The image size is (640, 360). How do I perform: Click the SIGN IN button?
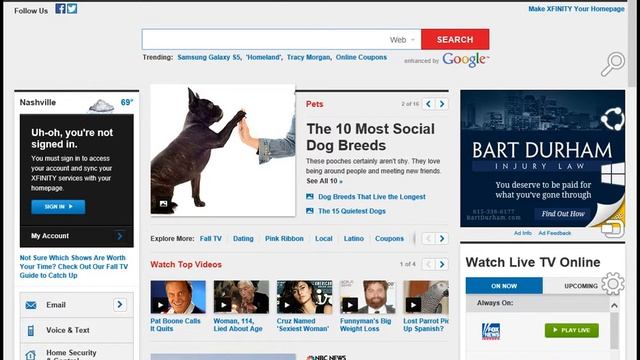58,207
